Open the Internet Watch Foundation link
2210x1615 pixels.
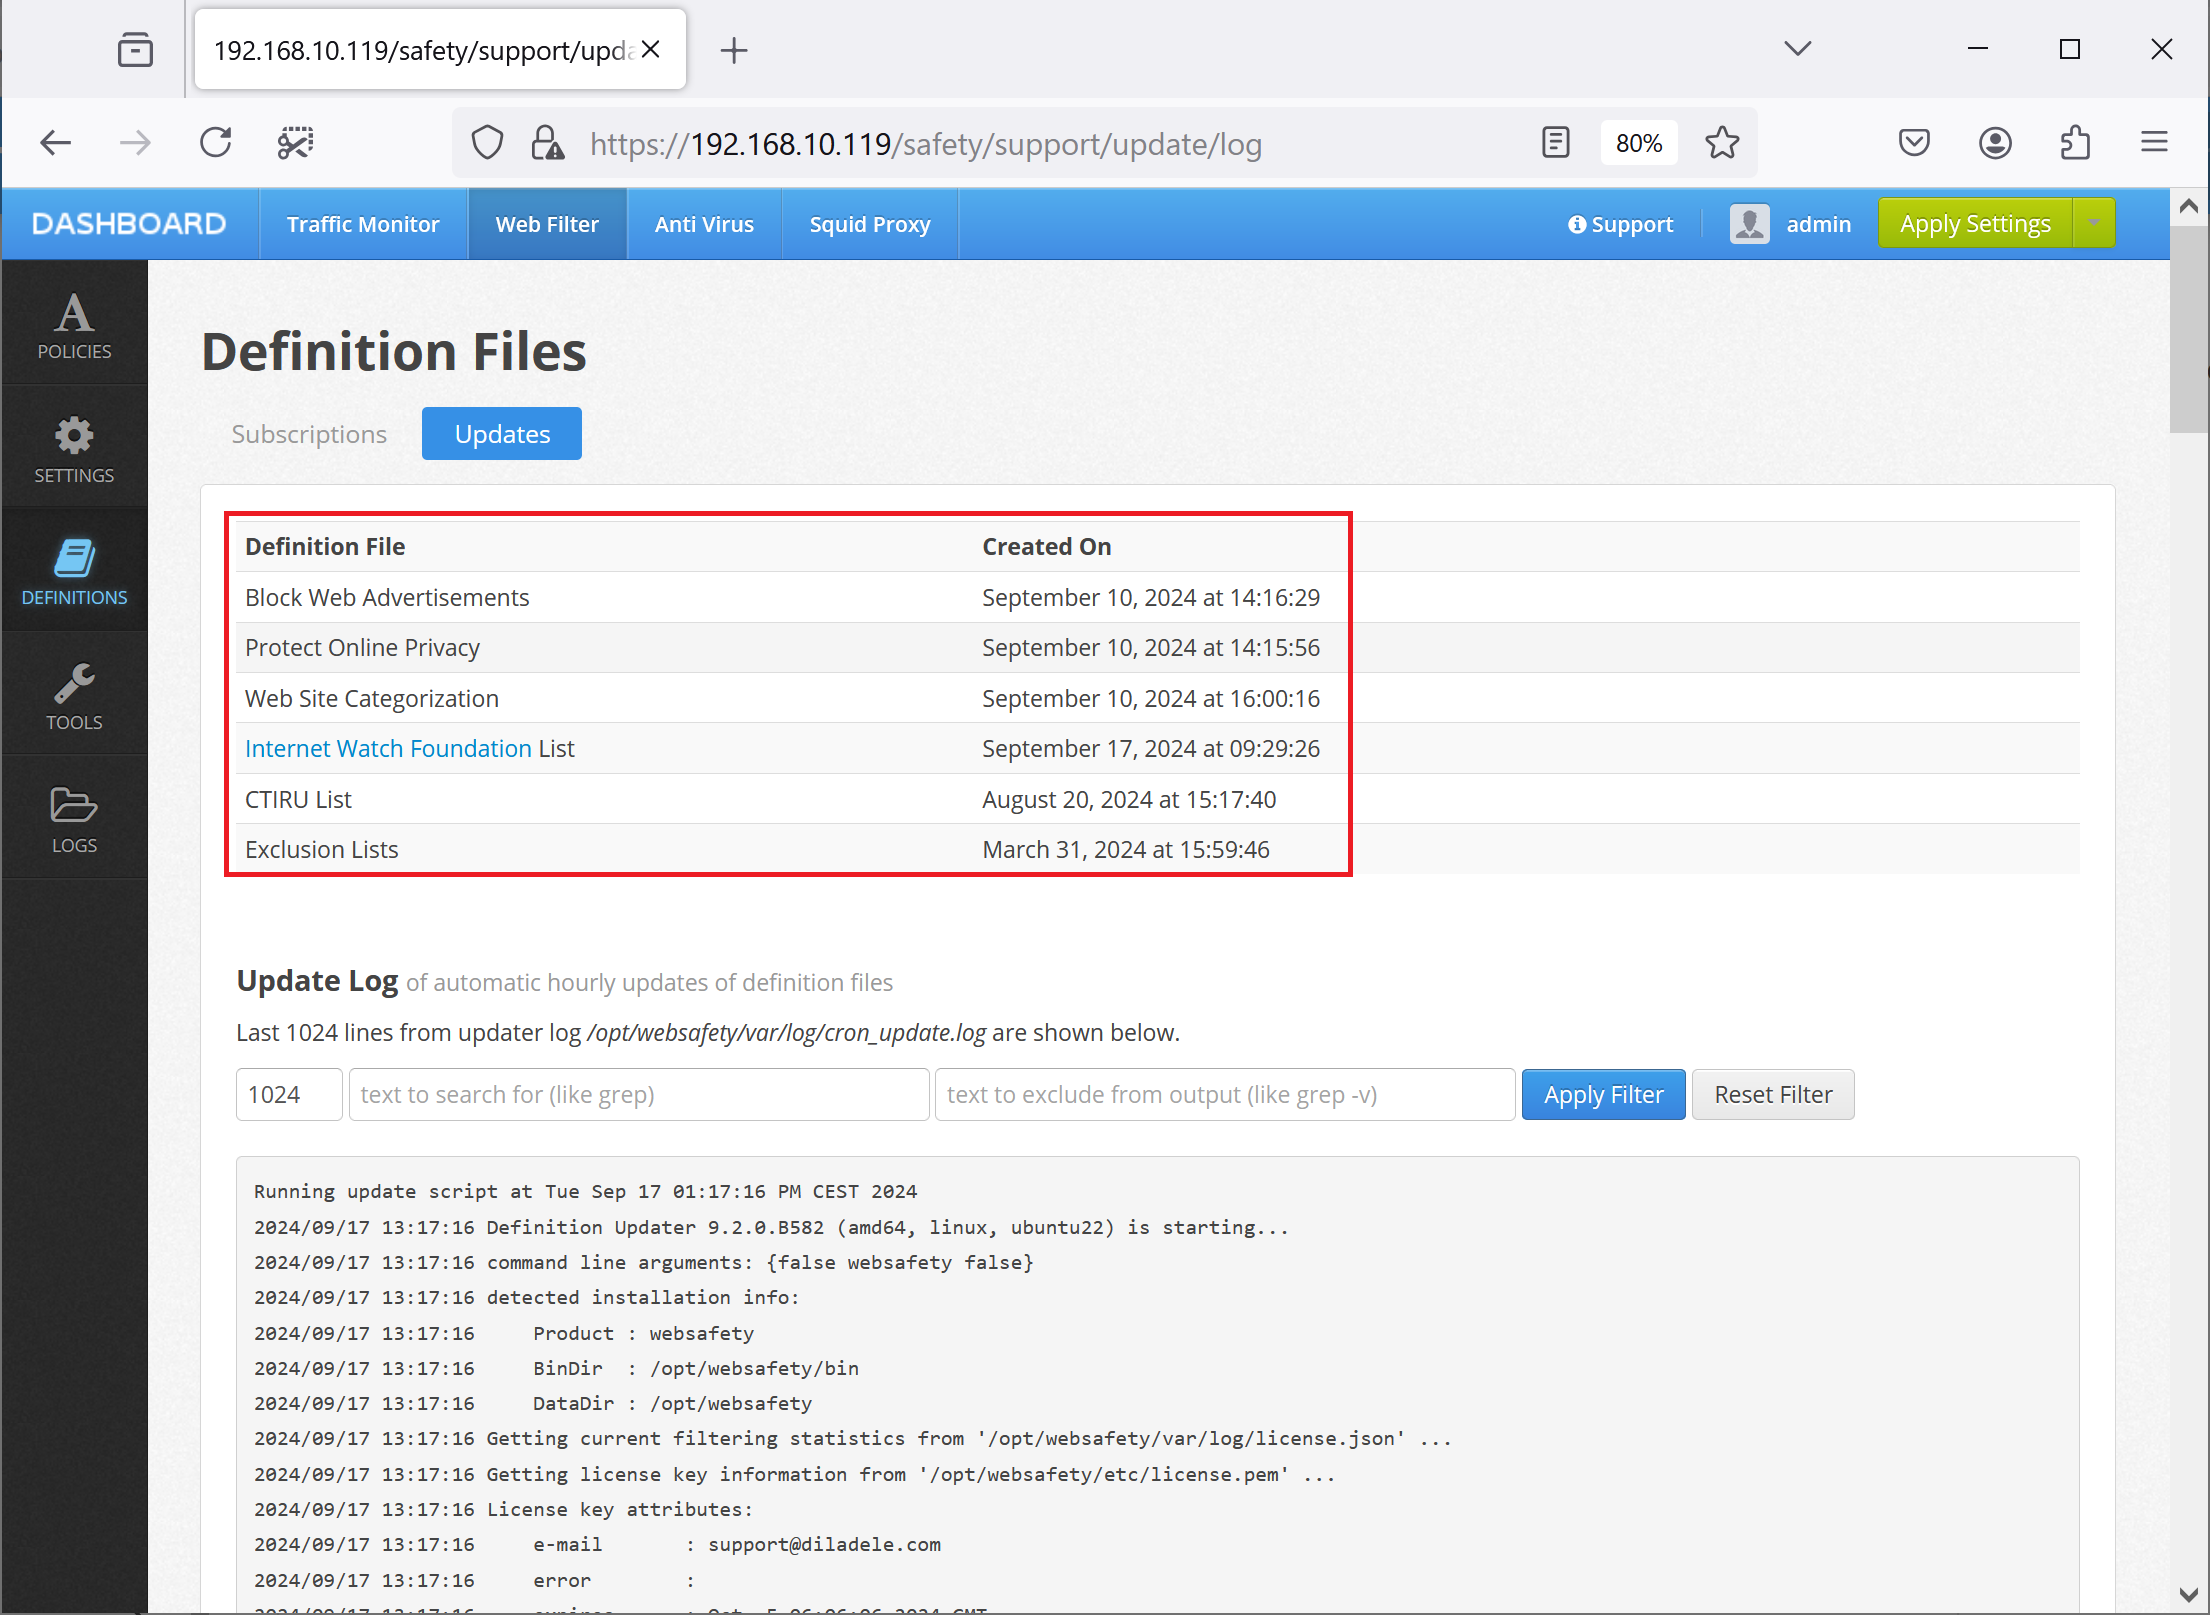(388, 749)
